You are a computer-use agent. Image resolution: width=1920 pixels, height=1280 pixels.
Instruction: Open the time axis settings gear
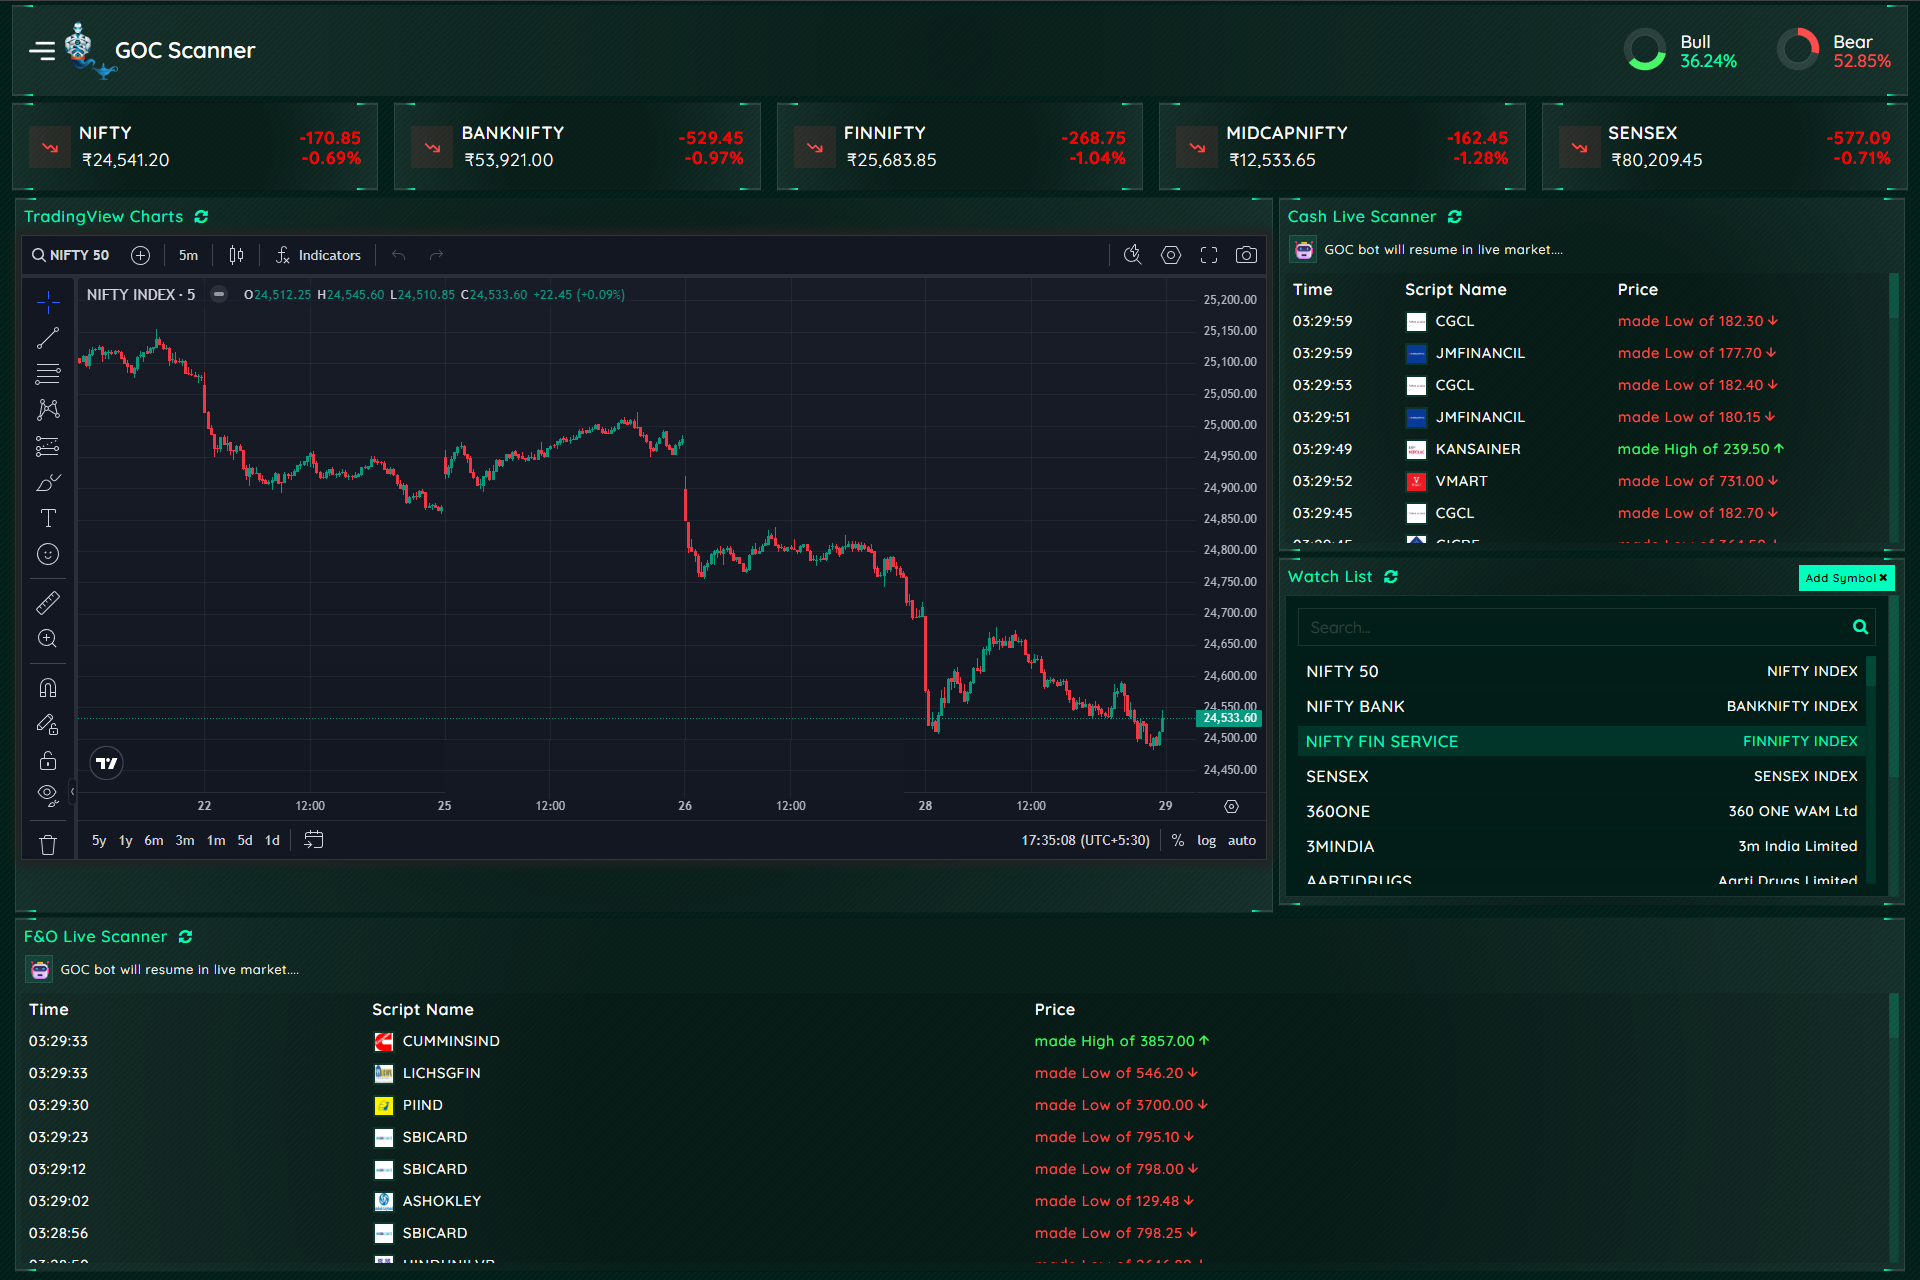[x=1232, y=806]
